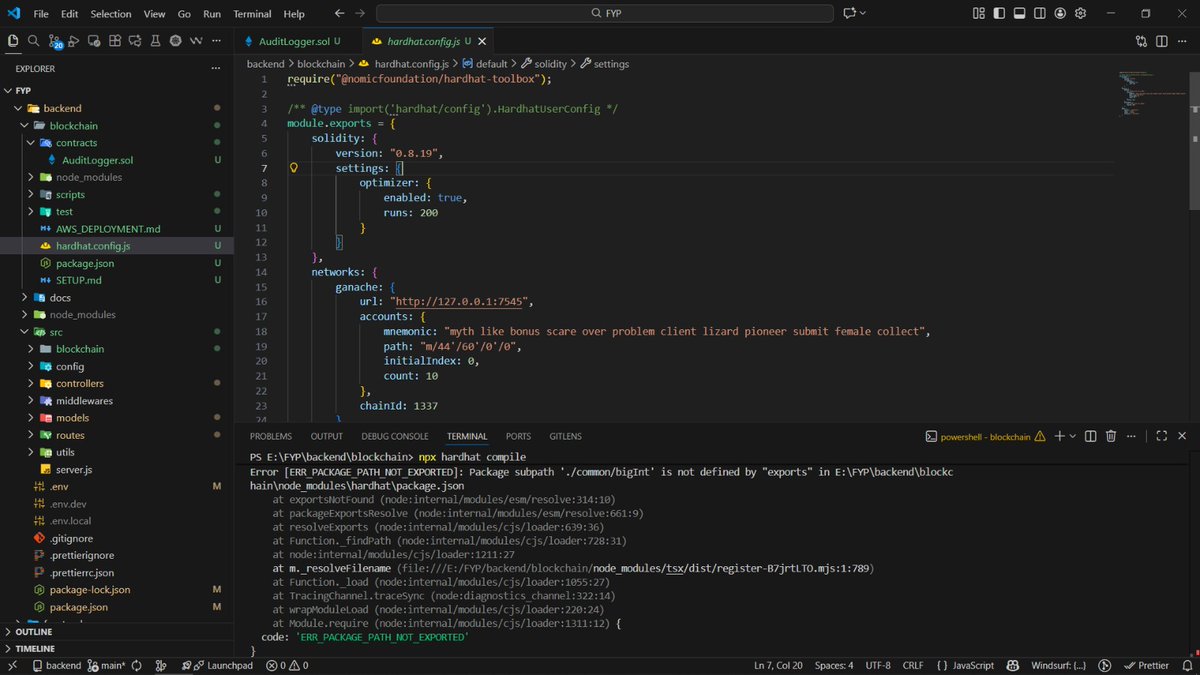Switch to the DEBUG CONSOLE tab
The width and height of the screenshot is (1200, 675).
pos(395,436)
